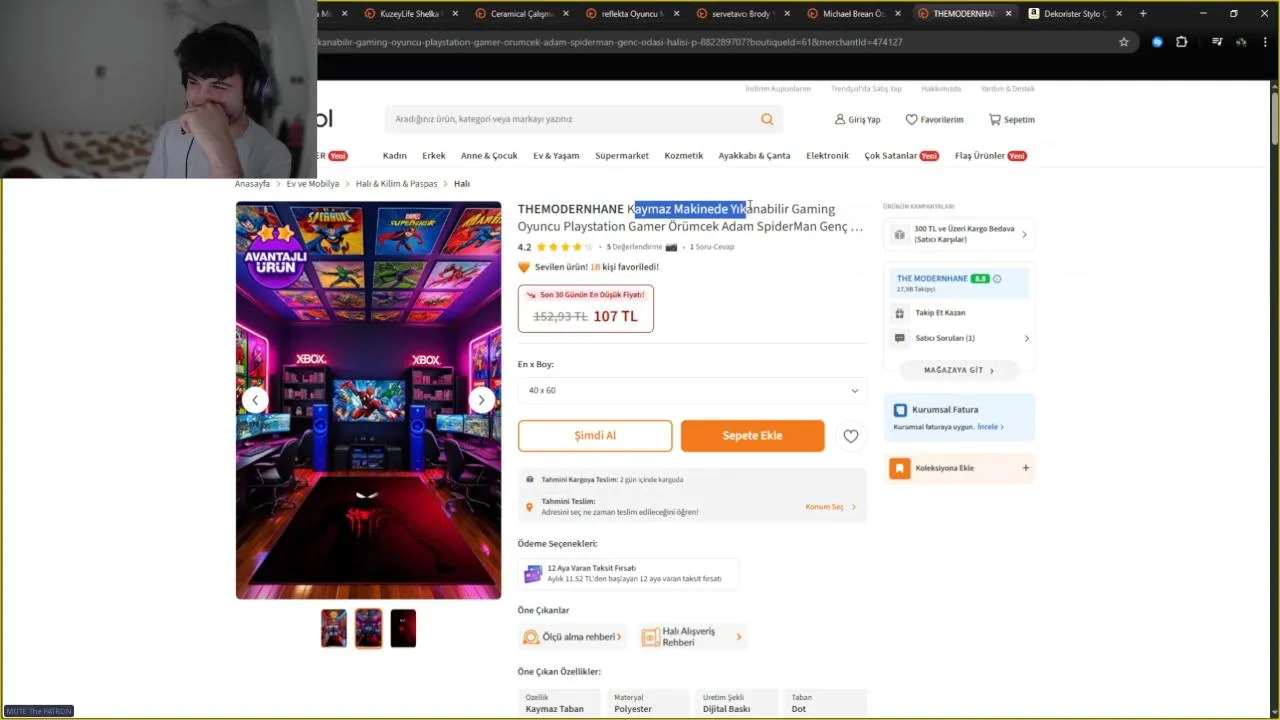Click the Takip Et Kazan gift icon

tap(899, 313)
